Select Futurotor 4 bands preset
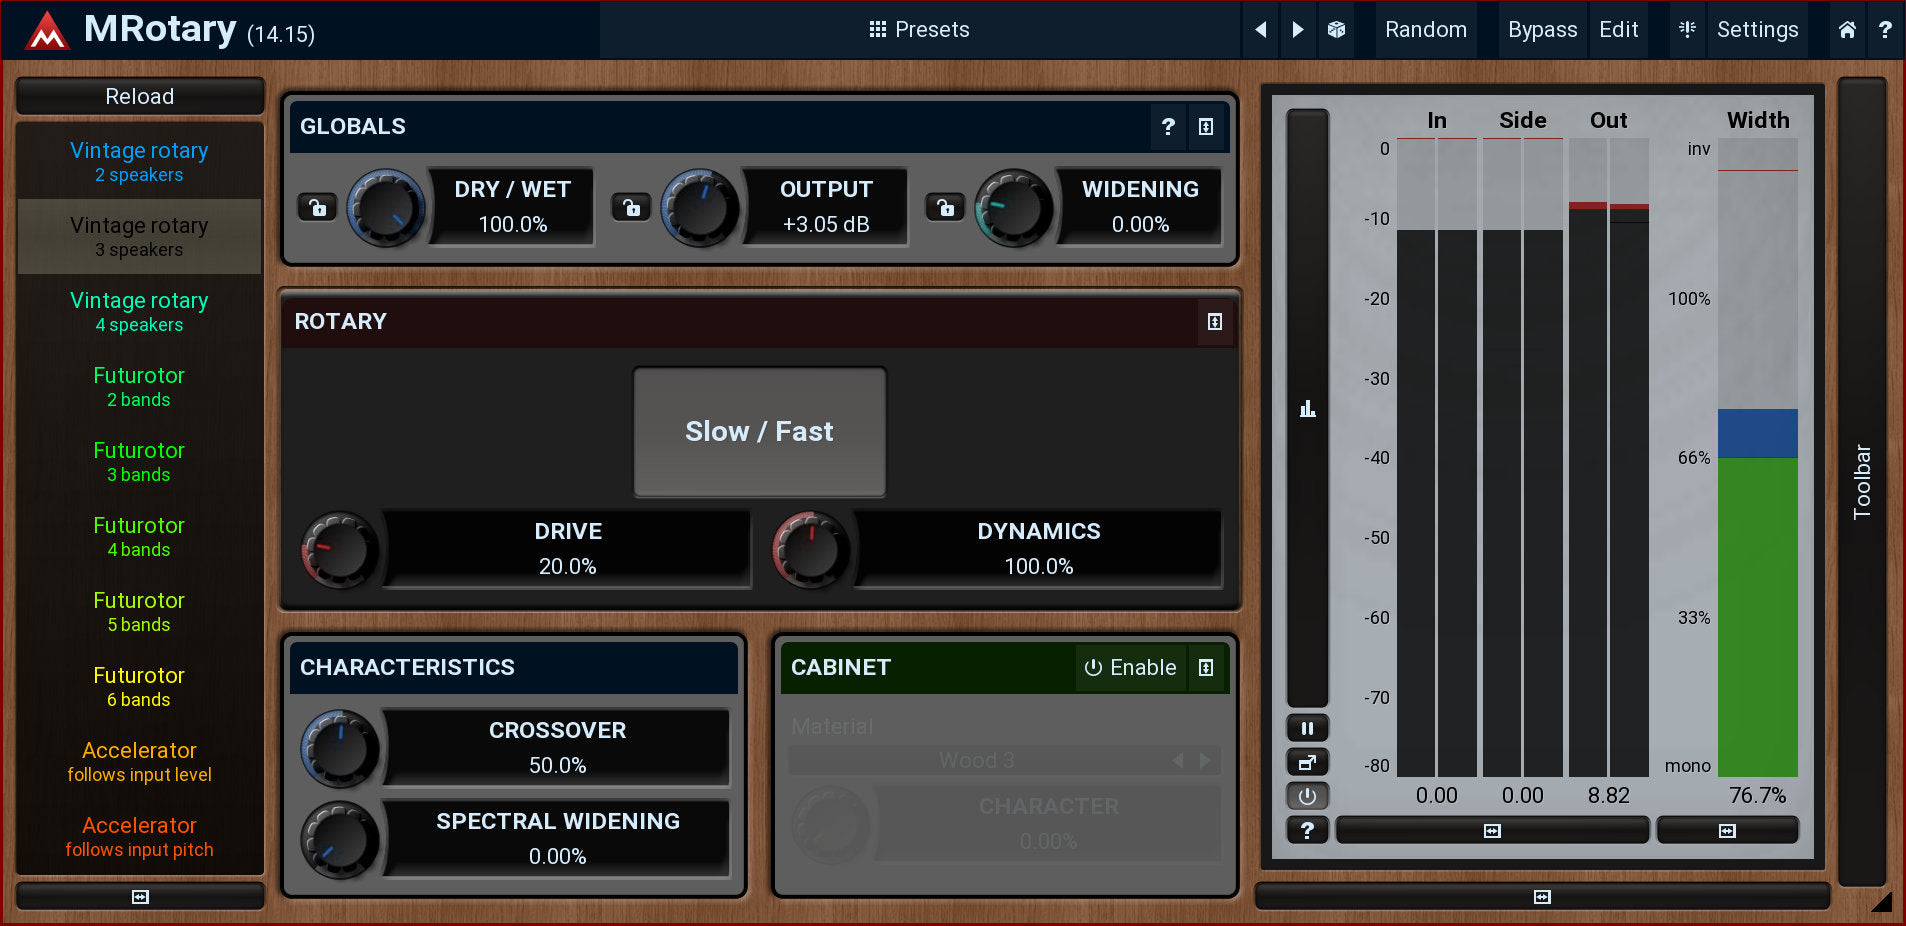Screen dimensions: 1906x926 (x=139, y=536)
